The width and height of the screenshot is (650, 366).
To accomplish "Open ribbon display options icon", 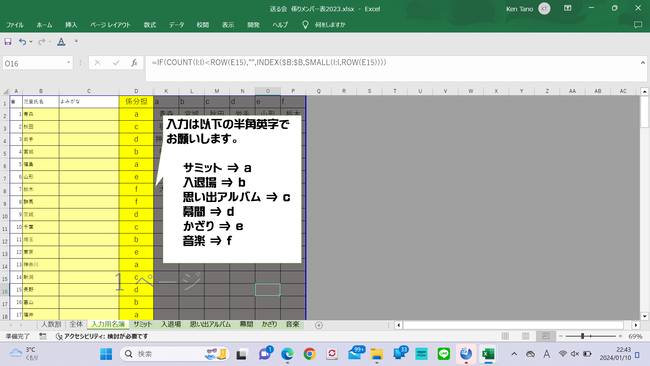I will (x=568, y=8).
